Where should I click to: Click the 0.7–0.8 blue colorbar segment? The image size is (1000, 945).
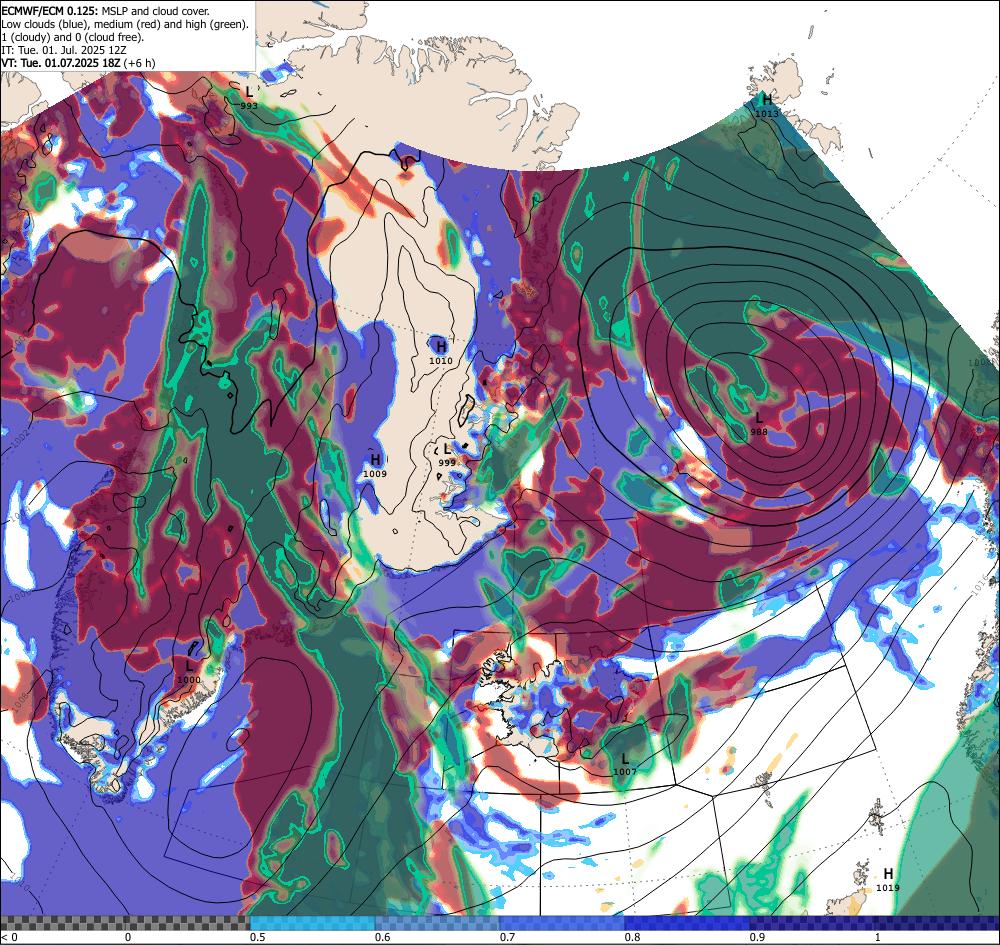pyautogui.click(x=562, y=923)
